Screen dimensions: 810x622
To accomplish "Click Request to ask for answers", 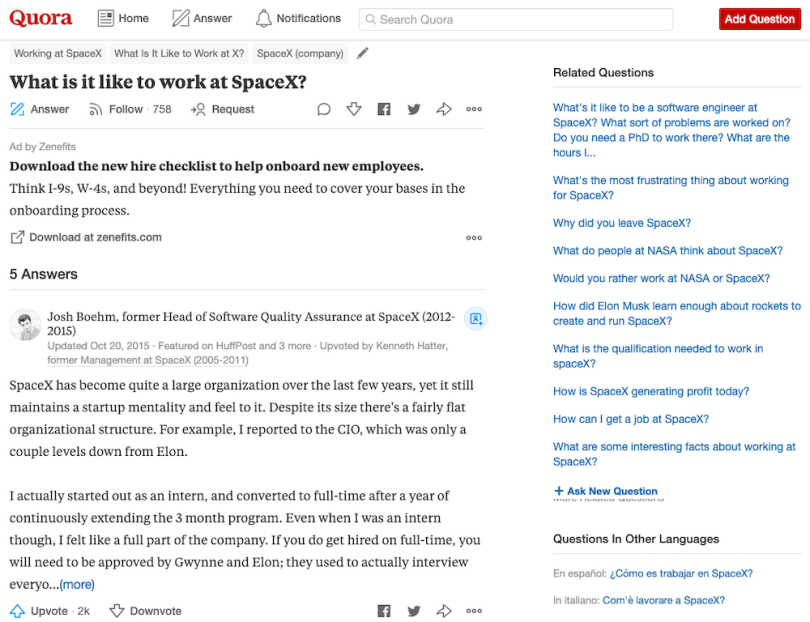I will pos(223,110).
